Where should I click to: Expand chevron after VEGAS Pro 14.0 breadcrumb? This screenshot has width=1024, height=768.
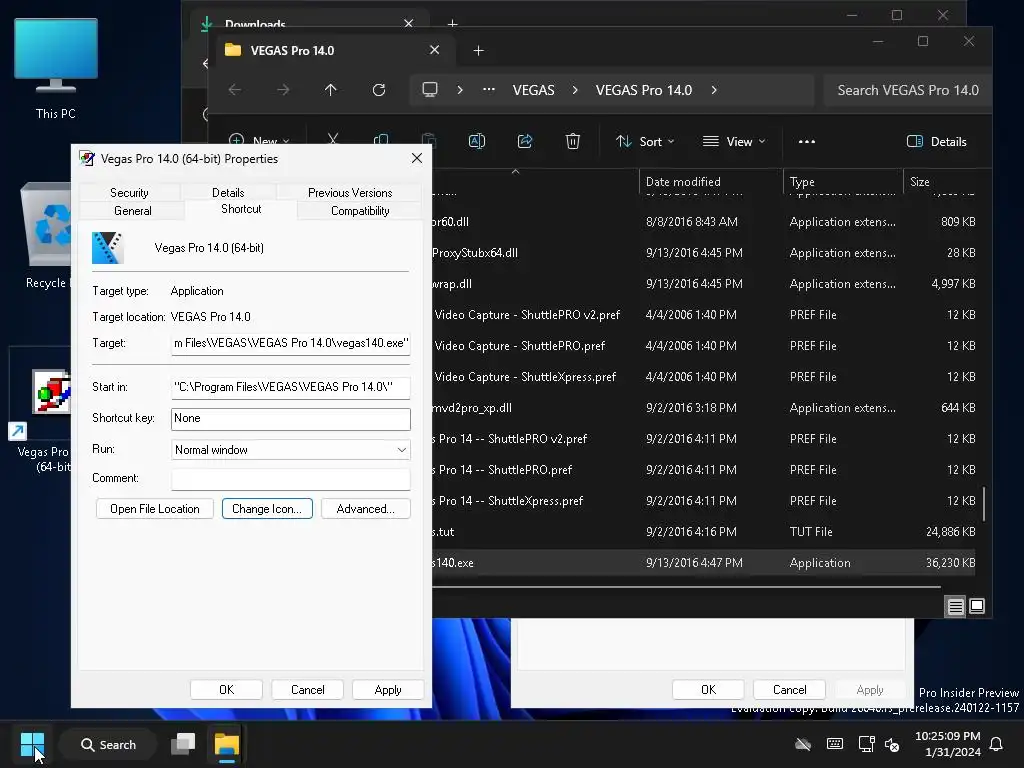714,90
